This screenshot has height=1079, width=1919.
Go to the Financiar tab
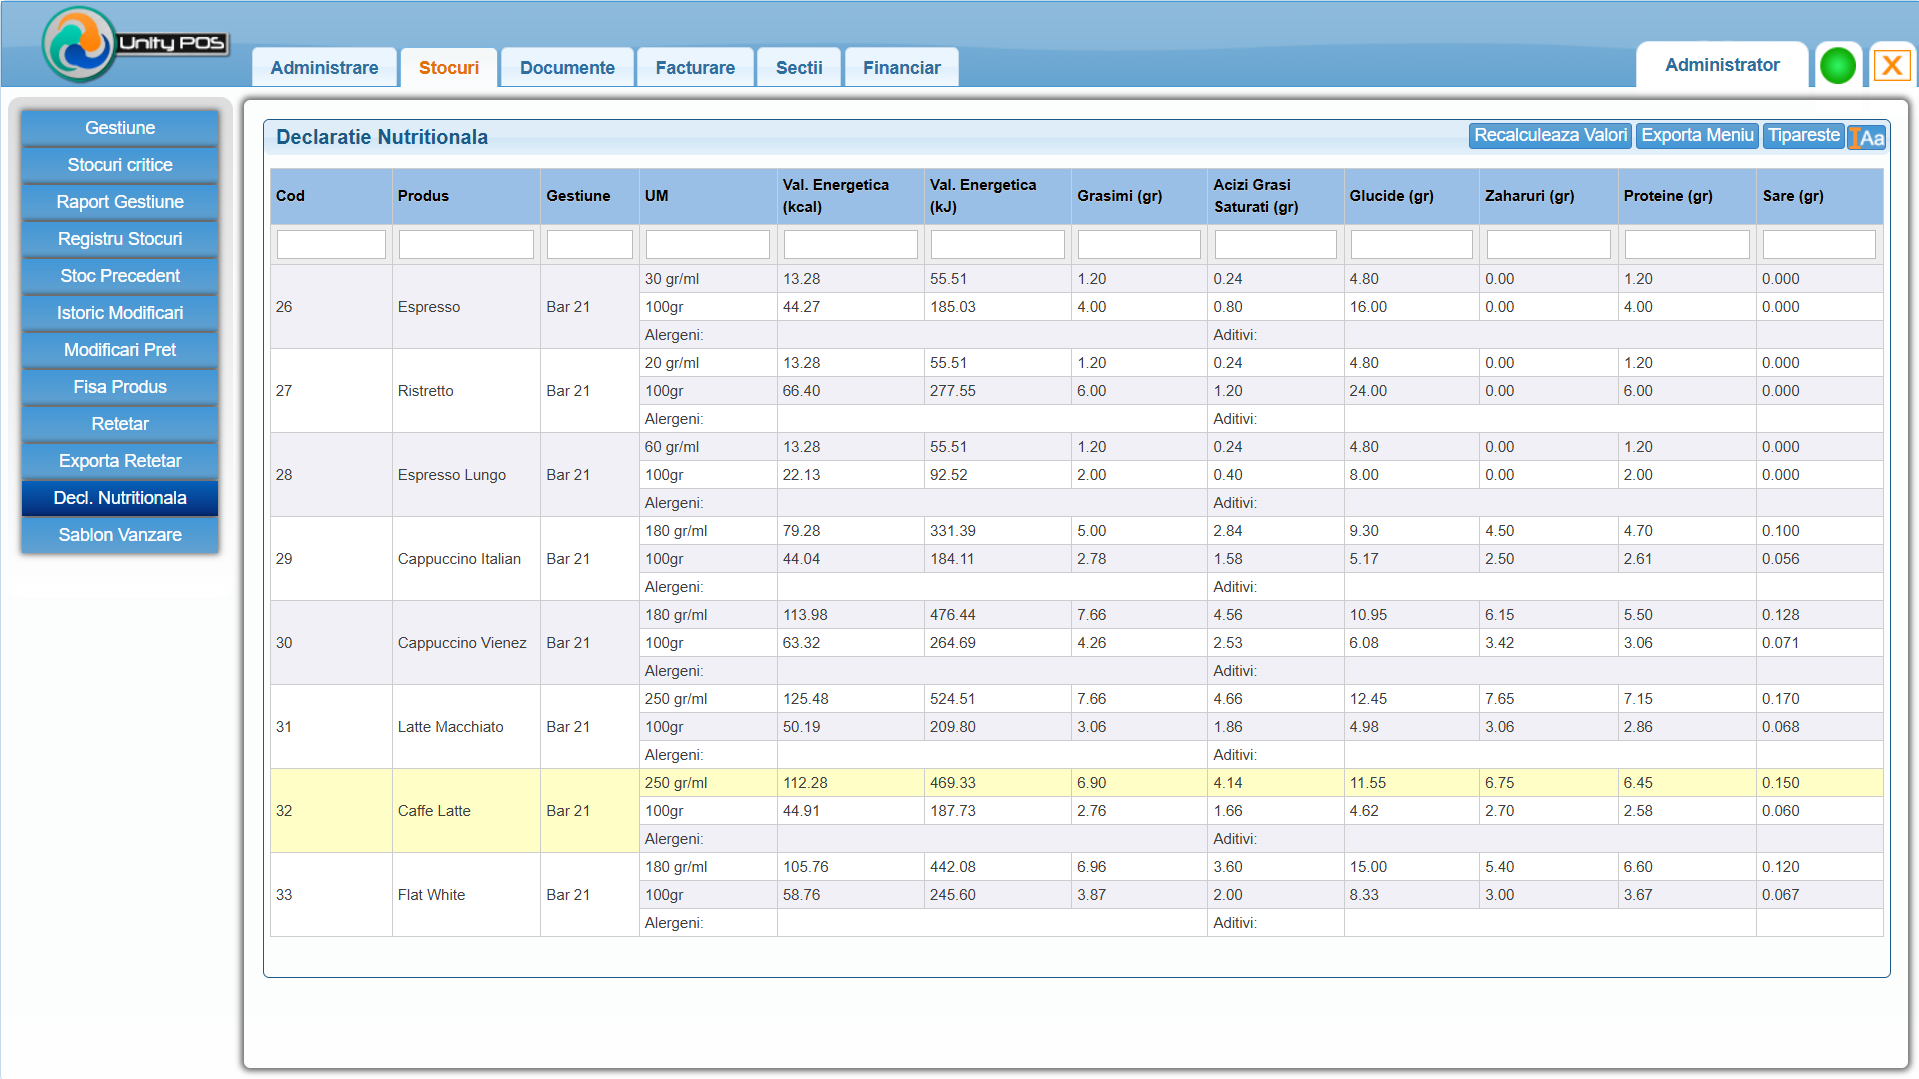[x=901, y=68]
